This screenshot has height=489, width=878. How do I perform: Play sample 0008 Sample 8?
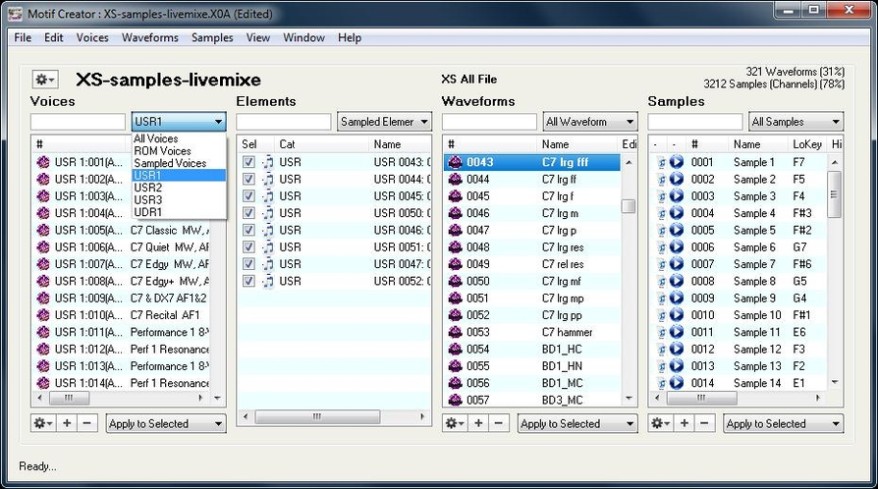tap(676, 281)
